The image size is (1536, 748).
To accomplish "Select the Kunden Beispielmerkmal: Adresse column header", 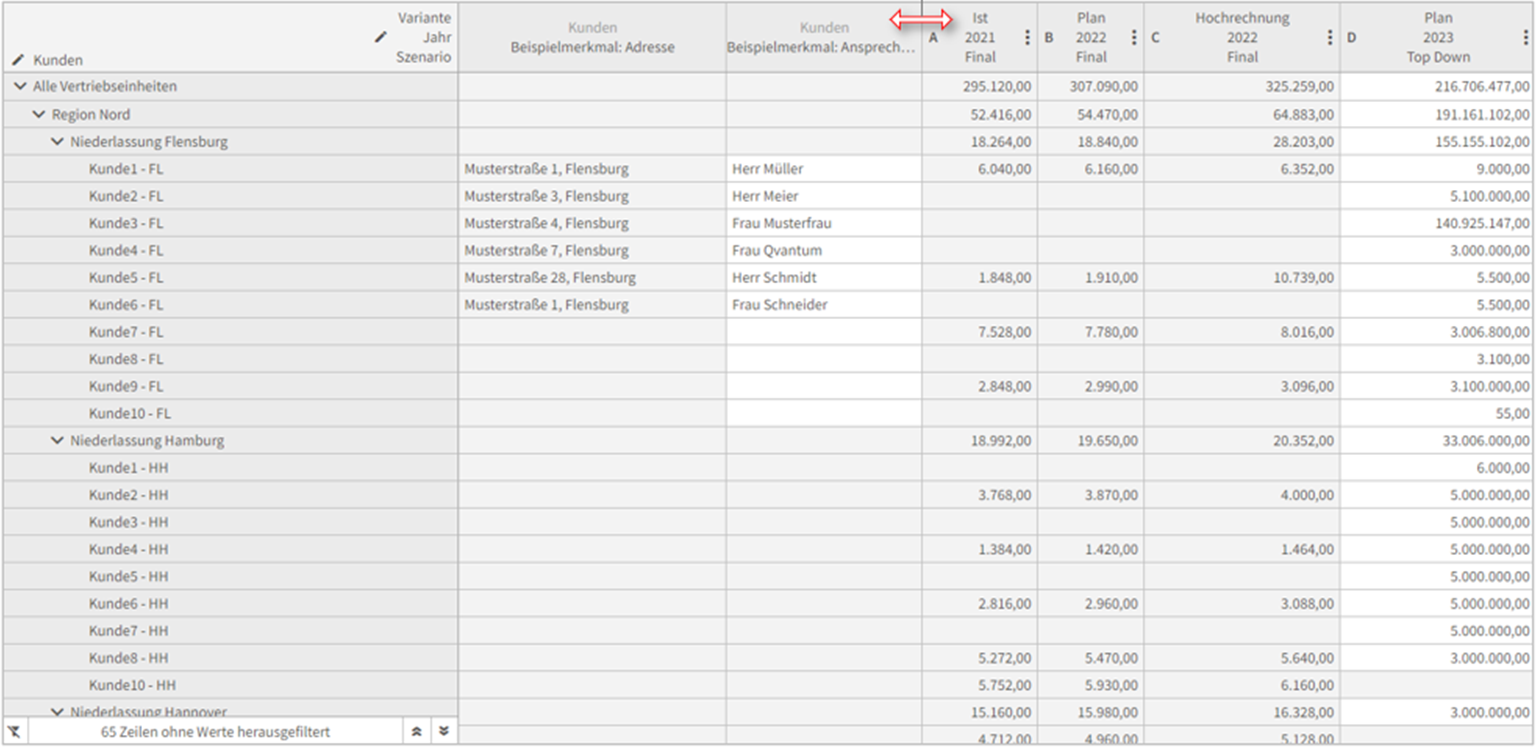I will 593,37.
